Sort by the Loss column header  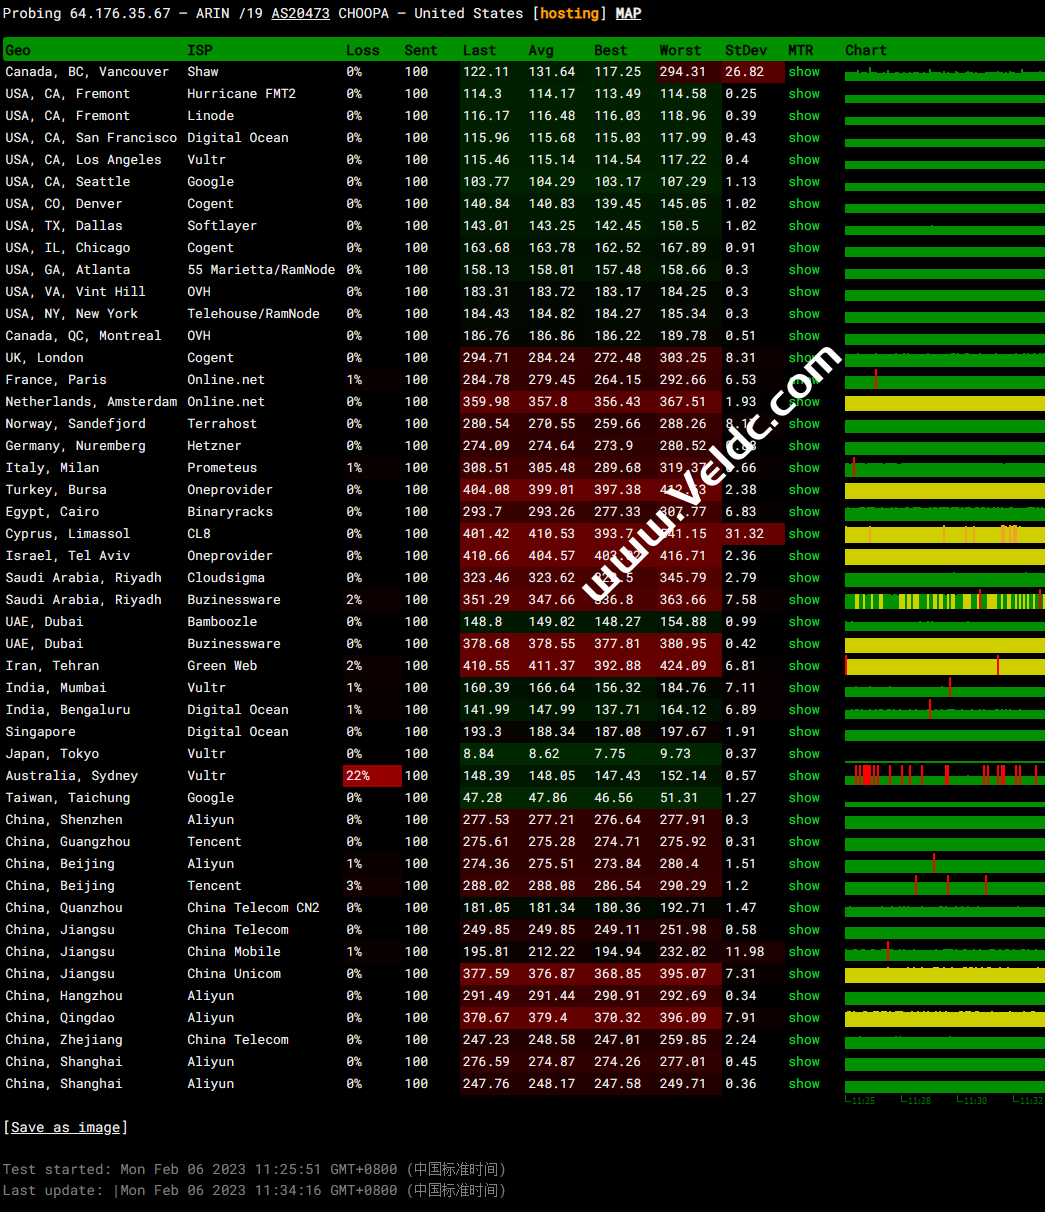coord(362,50)
